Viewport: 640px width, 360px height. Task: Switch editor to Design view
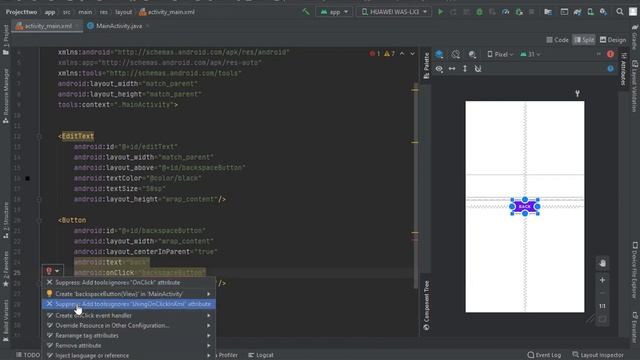point(613,40)
